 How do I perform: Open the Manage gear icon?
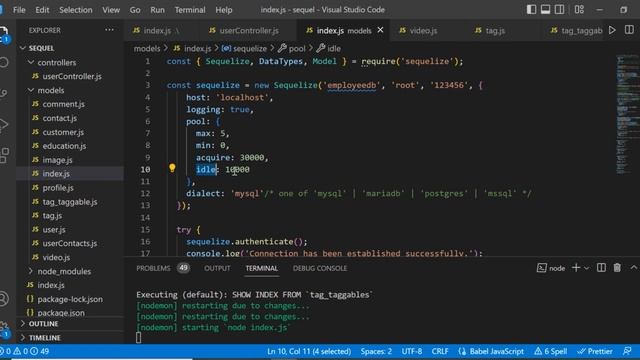point(4,329)
